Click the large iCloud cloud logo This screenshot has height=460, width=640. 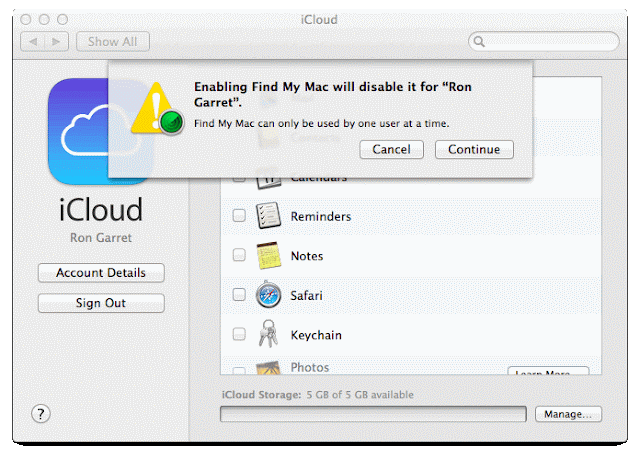[x=100, y=131]
